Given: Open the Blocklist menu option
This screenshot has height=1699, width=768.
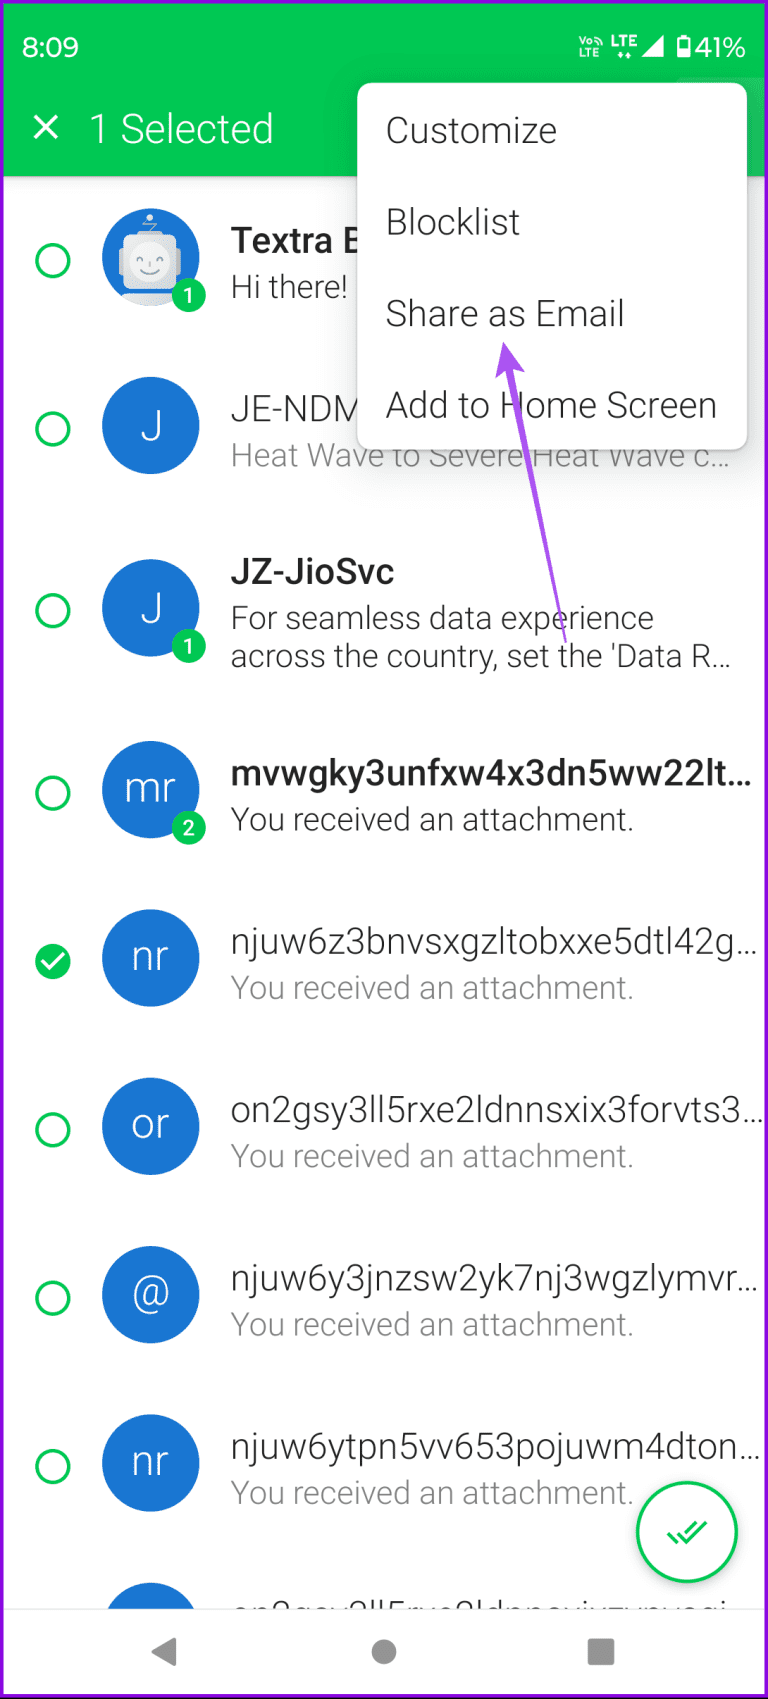Looking at the screenshot, I should [452, 221].
